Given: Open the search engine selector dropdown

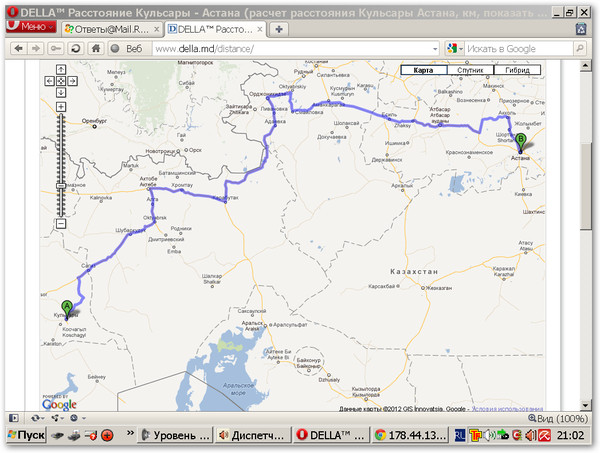Looking at the screenshot, I should click(453, 48).
